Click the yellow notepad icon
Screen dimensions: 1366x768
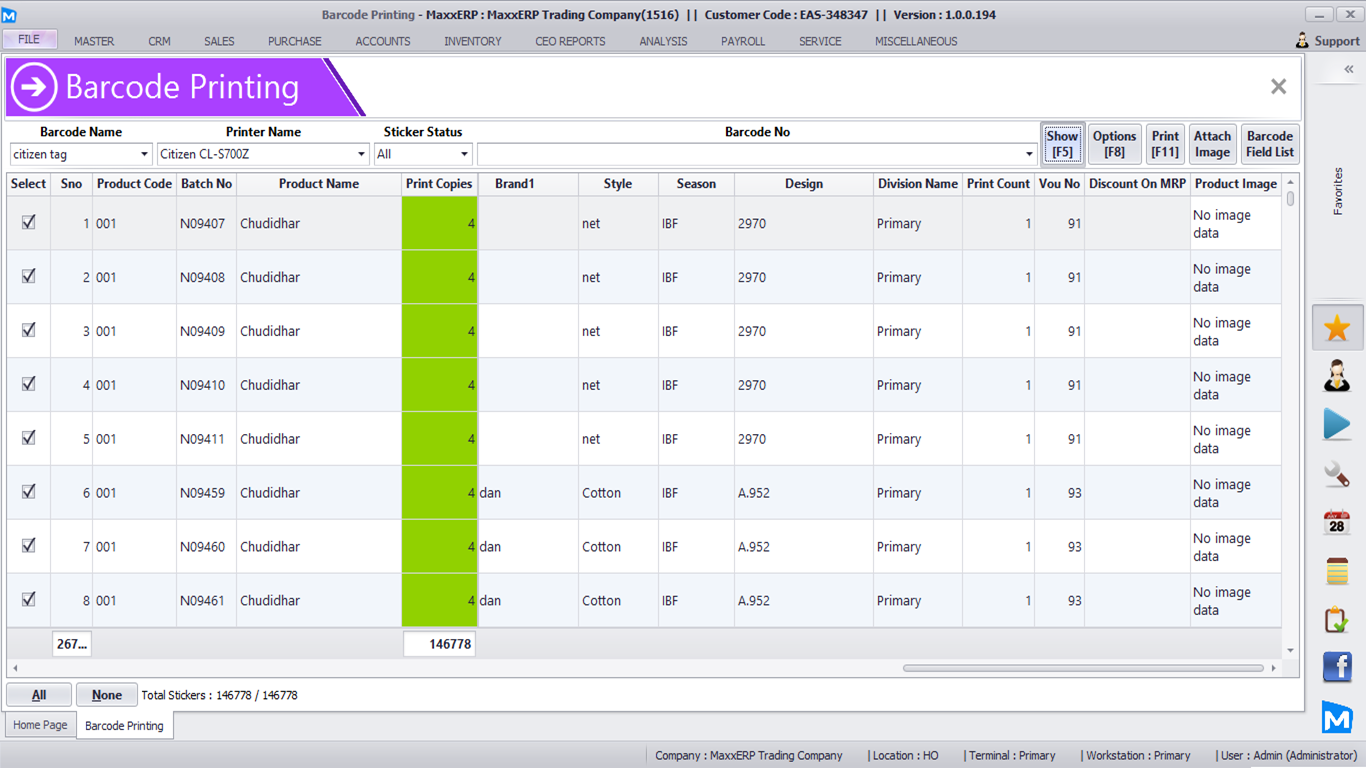tap(1337, 571)
